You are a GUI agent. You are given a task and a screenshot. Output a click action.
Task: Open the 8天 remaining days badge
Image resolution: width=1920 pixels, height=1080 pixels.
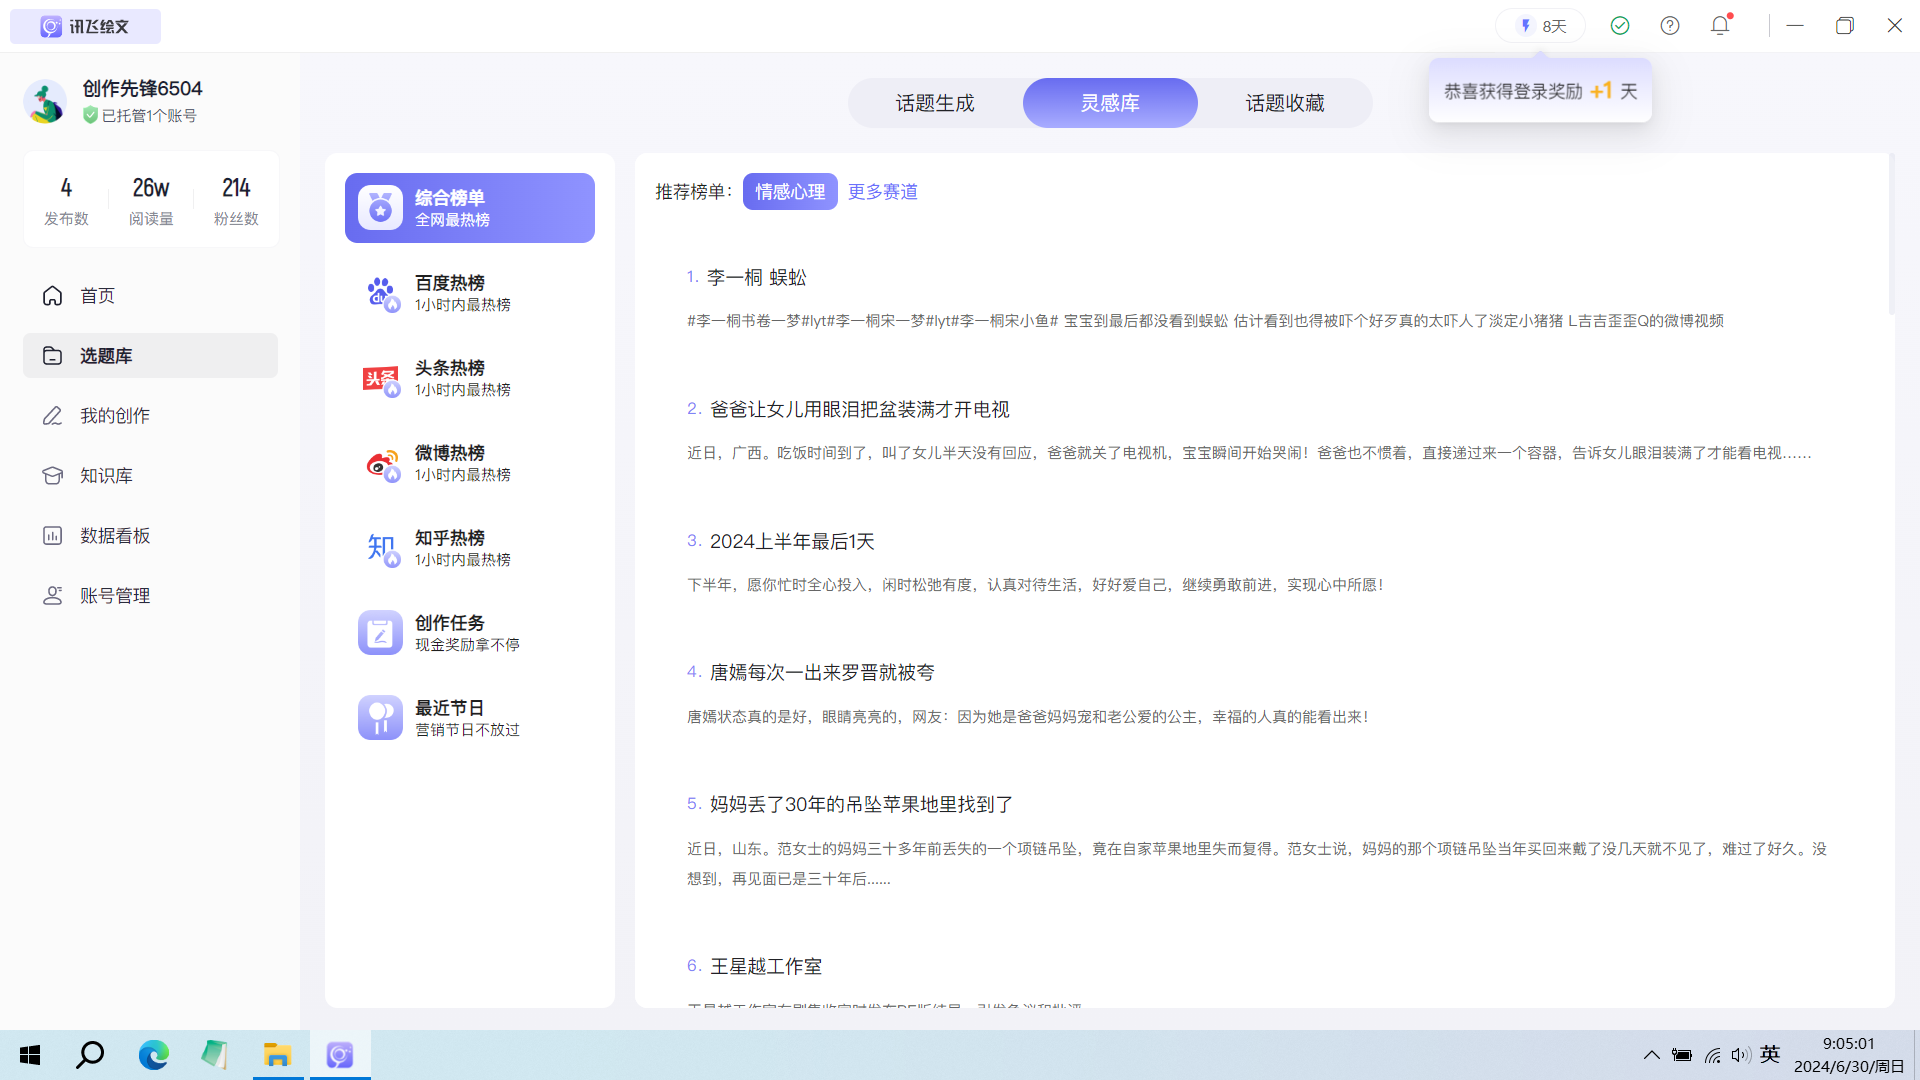point(1541,26)
